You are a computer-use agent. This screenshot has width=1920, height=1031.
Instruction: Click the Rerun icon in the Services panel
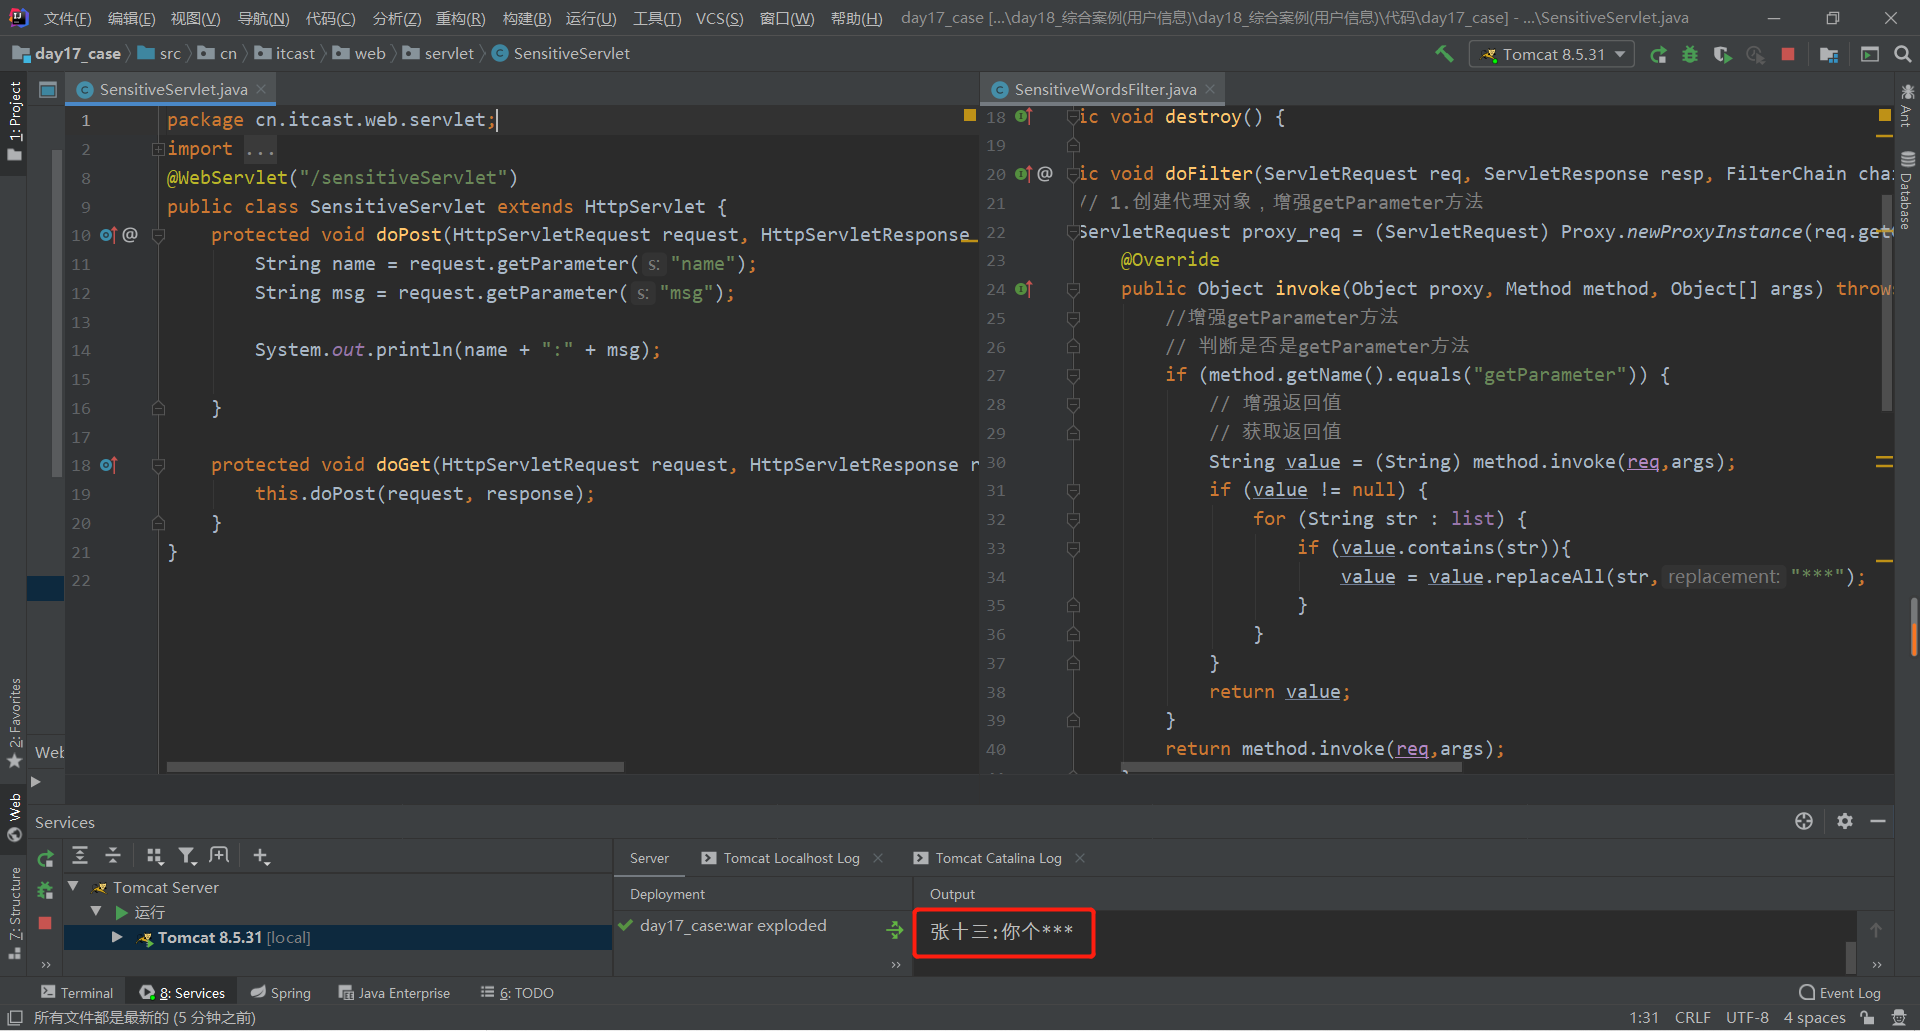45,858
